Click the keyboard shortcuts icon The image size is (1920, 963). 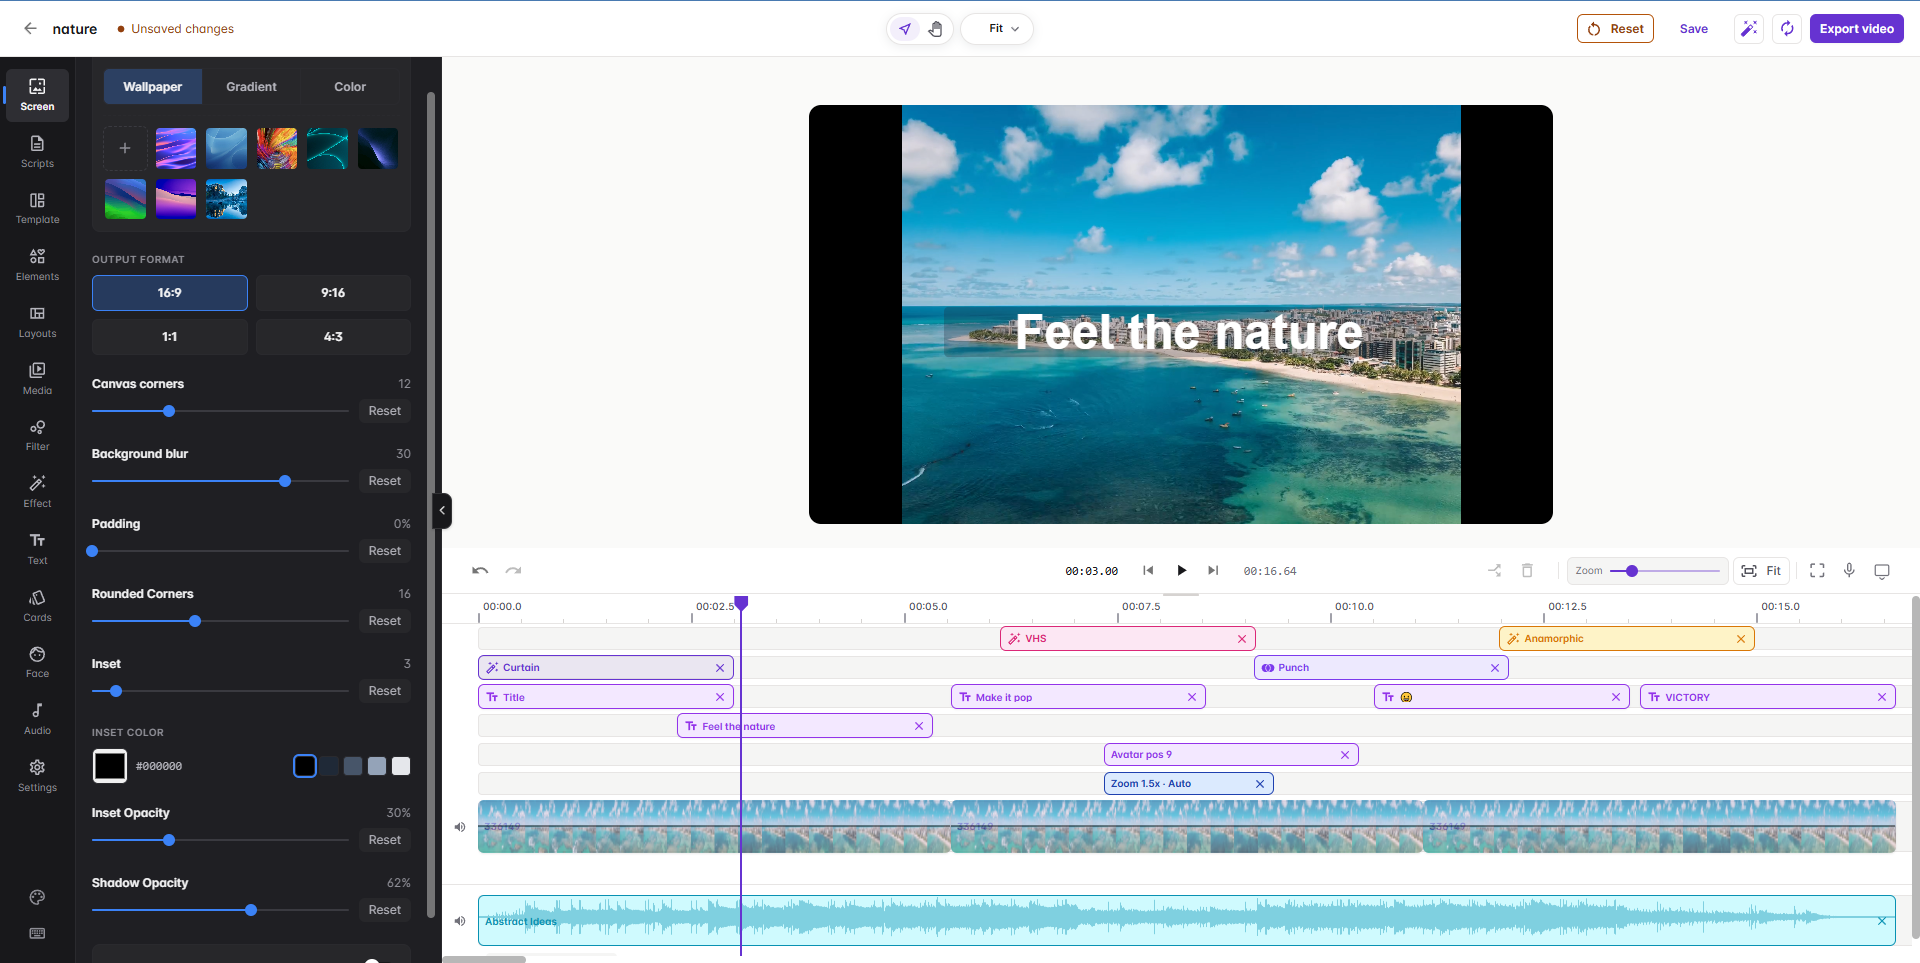click(37, 933)
